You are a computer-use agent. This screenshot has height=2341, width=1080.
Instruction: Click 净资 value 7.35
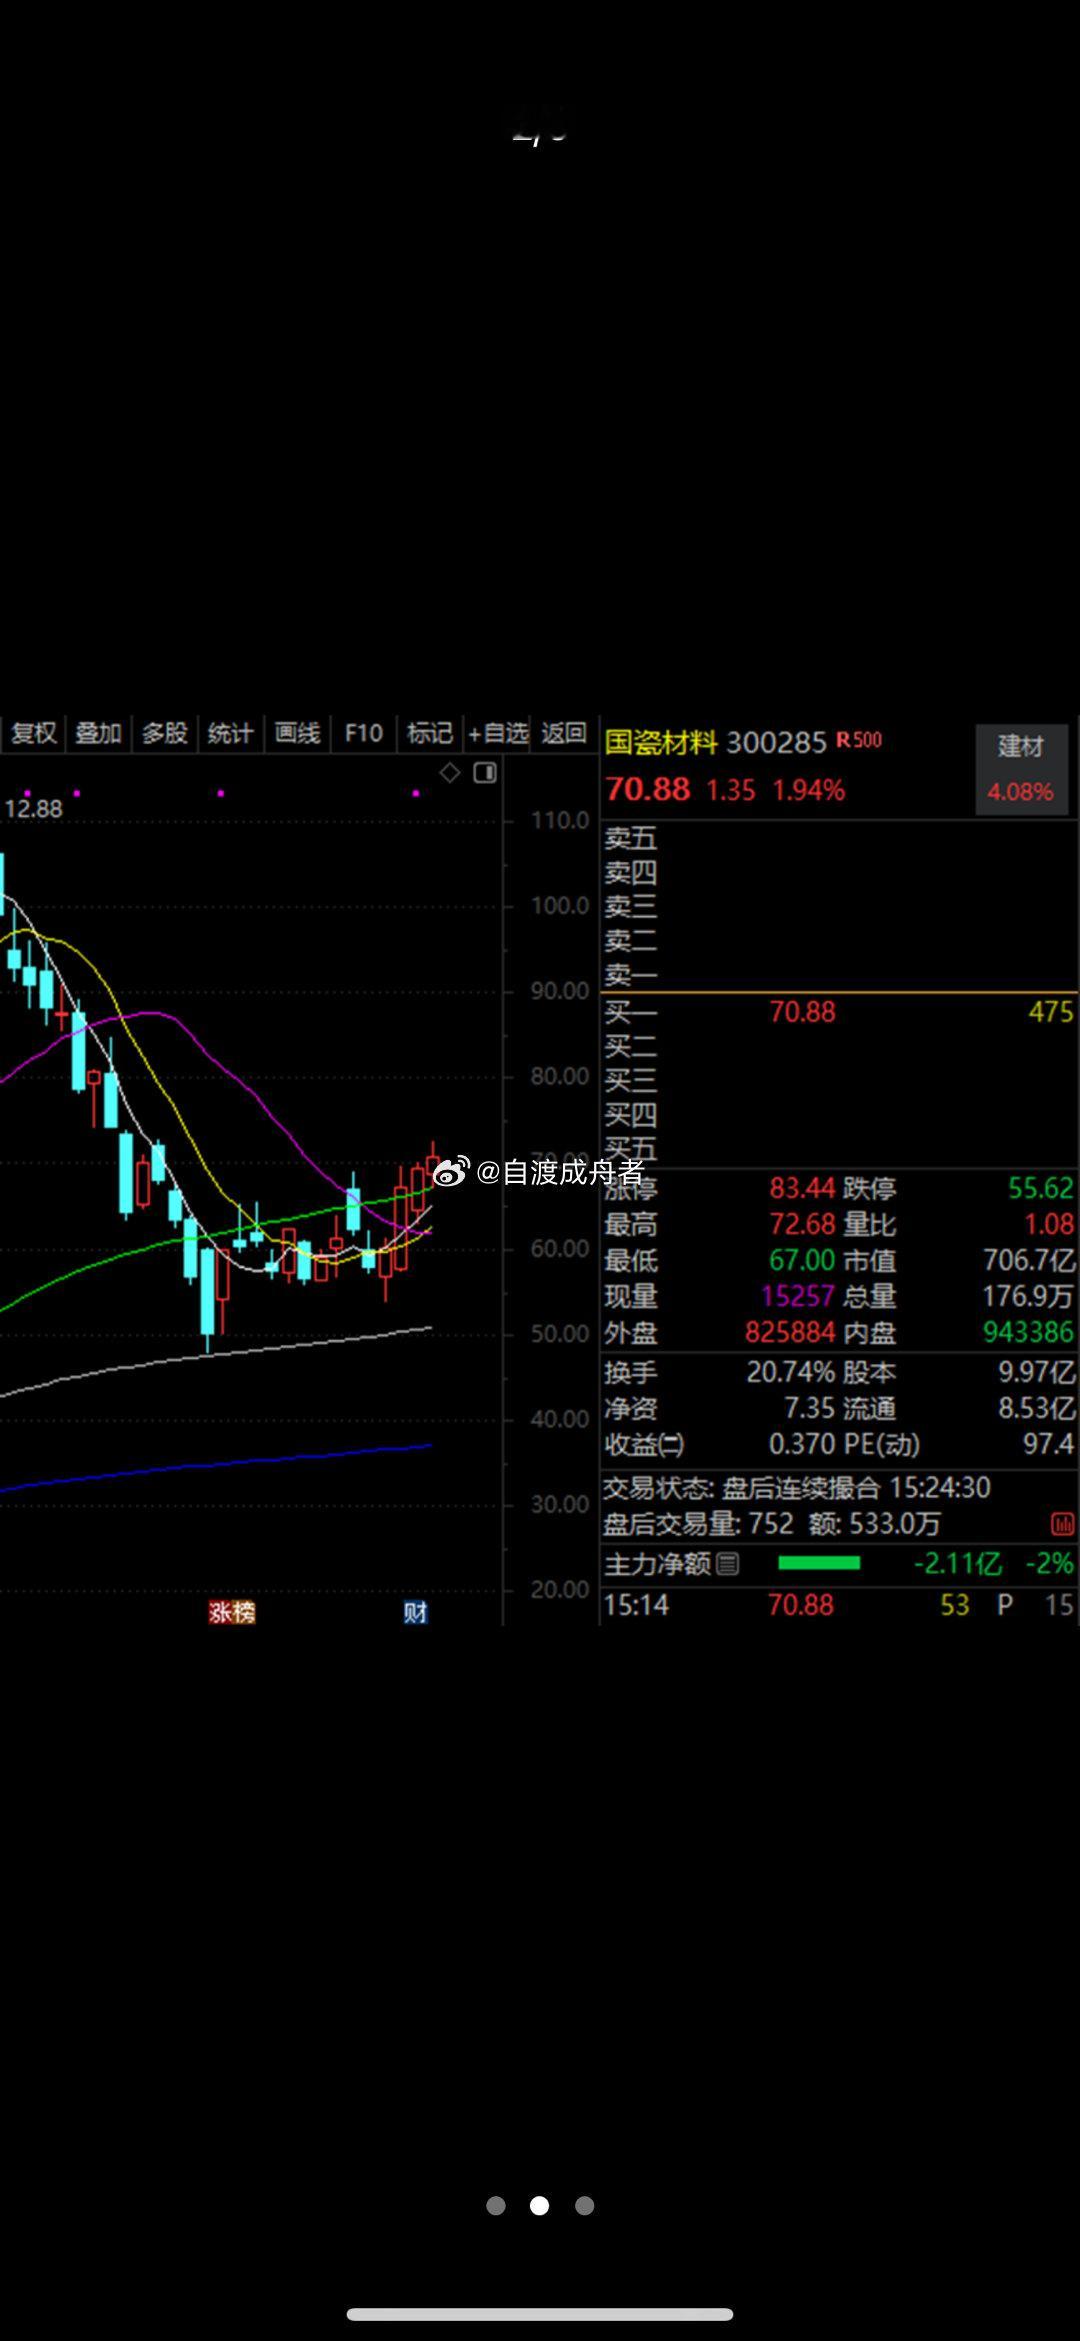click(809, 1408)
